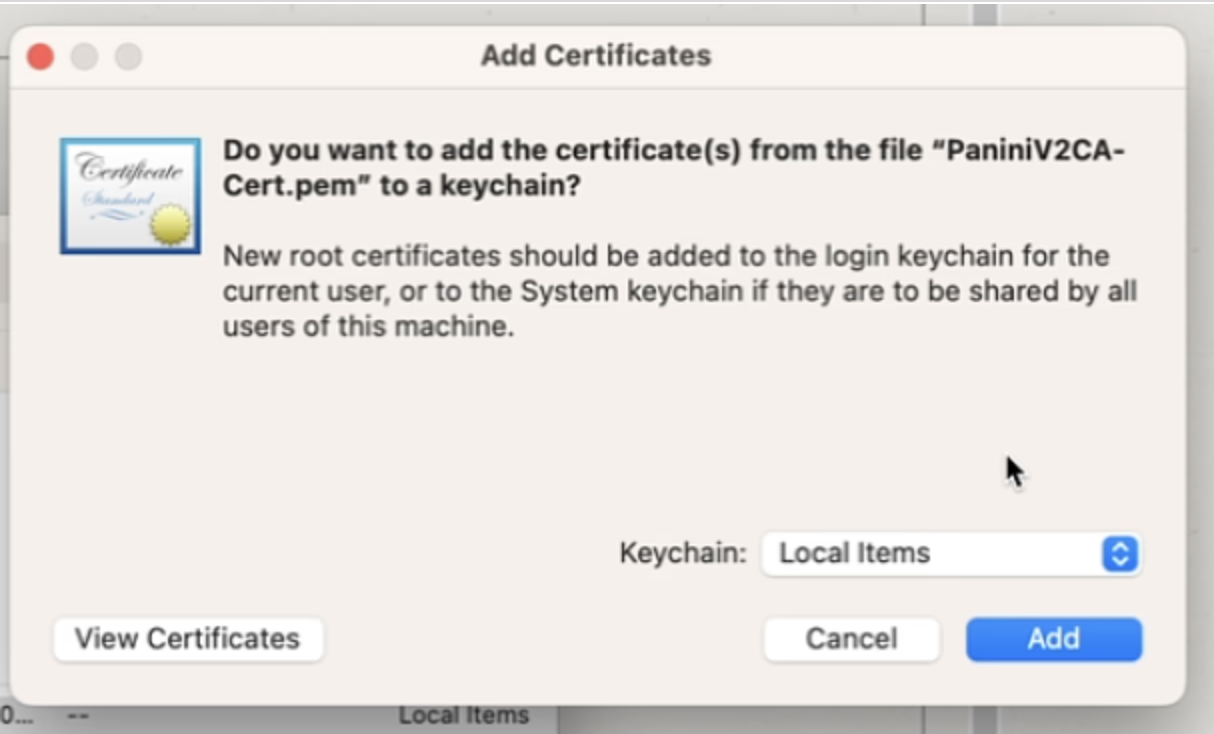
Task: Click the gold seal on the certificate icon
Action: pyautogui.click(x=169, y=225)
